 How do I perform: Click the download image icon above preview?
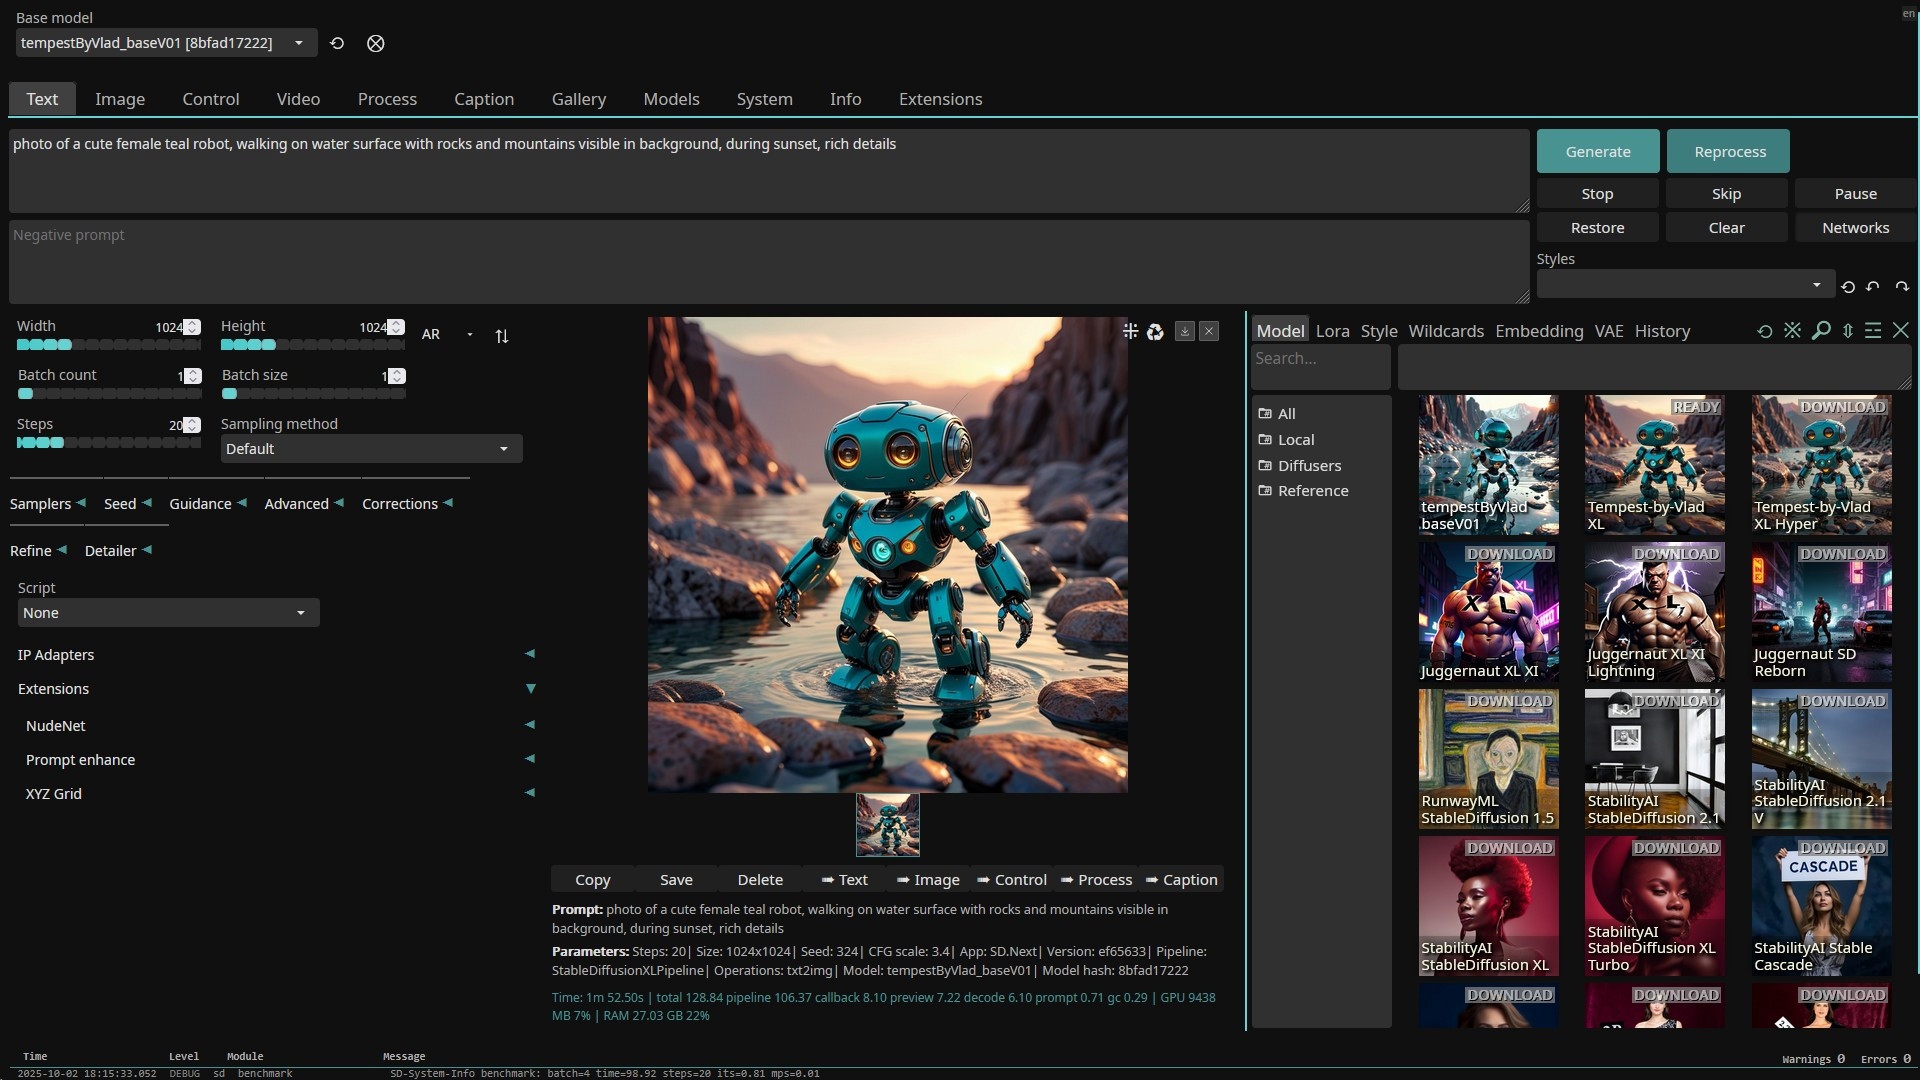1184,331
